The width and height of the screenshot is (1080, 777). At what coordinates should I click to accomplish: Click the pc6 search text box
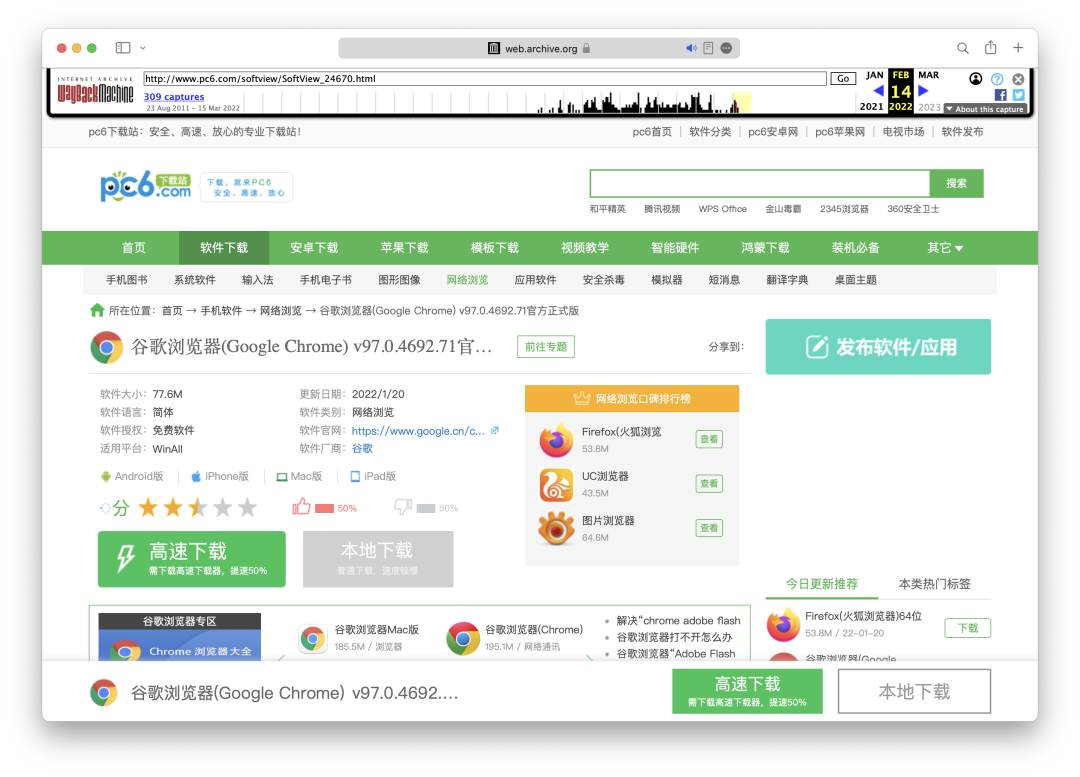[x=760, y=183]
